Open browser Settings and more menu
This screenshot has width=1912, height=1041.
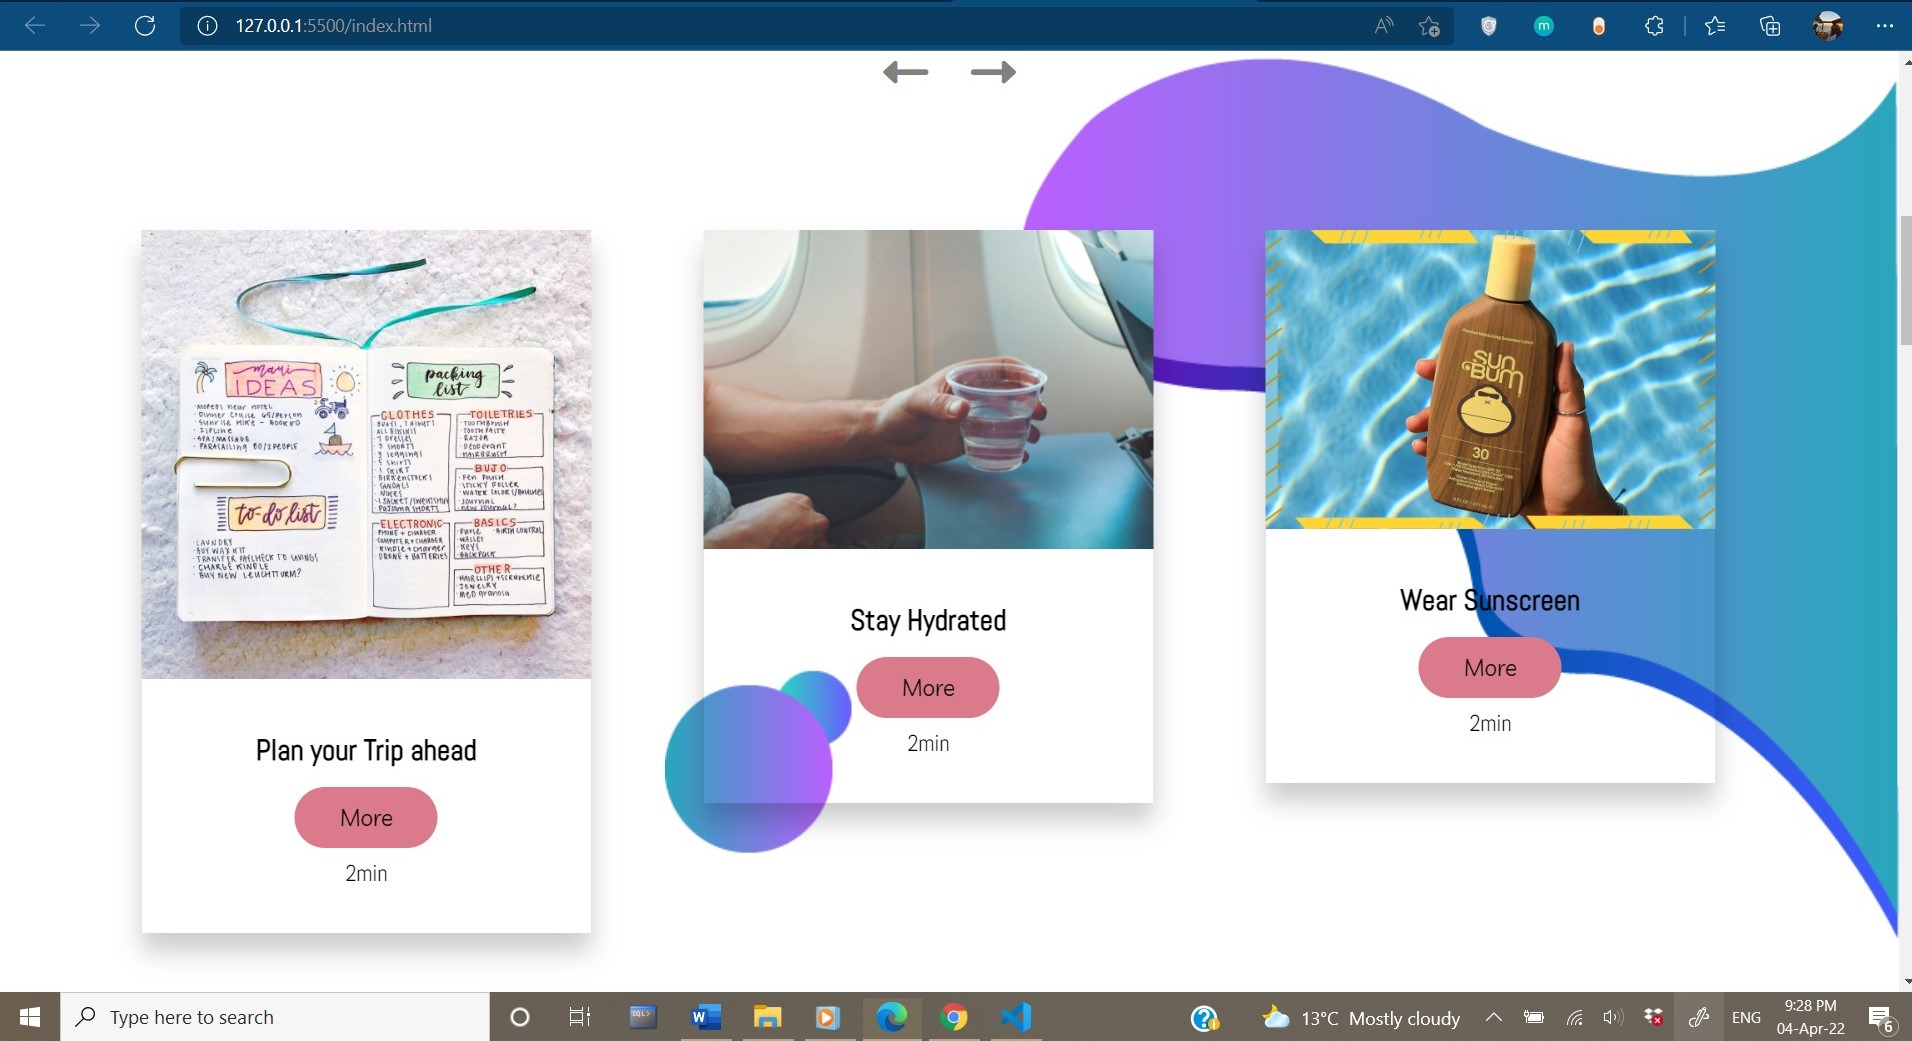(x=1885, y=26)
